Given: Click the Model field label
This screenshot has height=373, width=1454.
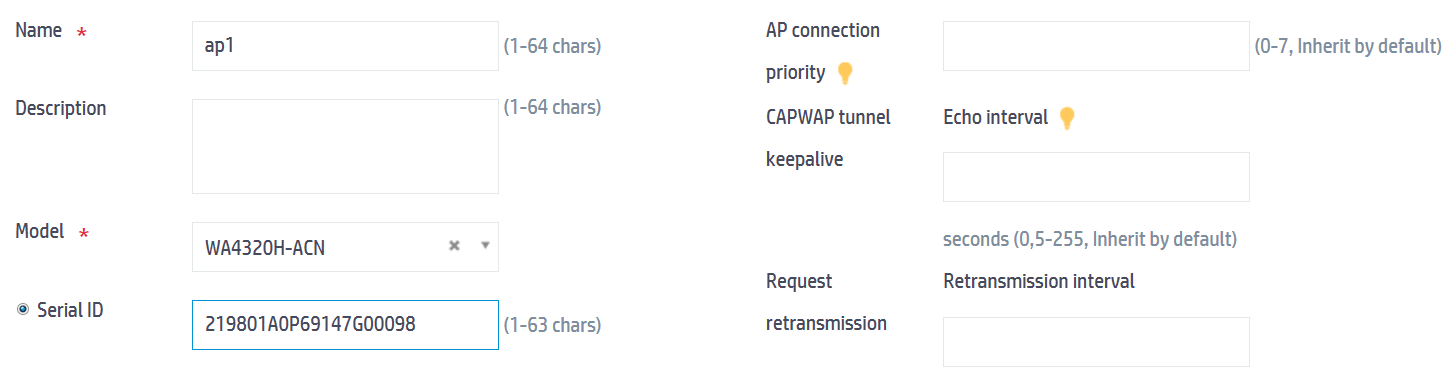Looking at the screenshot, I should coord(40,231).
